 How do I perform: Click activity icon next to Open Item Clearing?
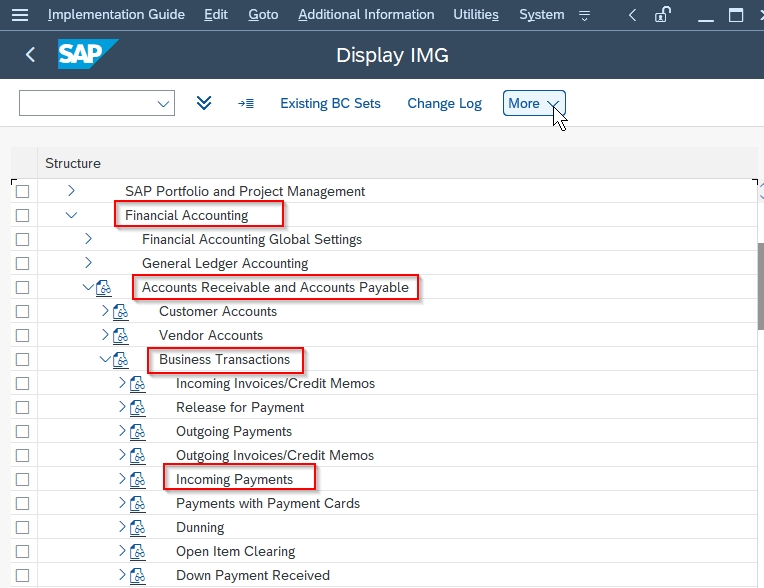pyautogui.click(x=138, y=552)
